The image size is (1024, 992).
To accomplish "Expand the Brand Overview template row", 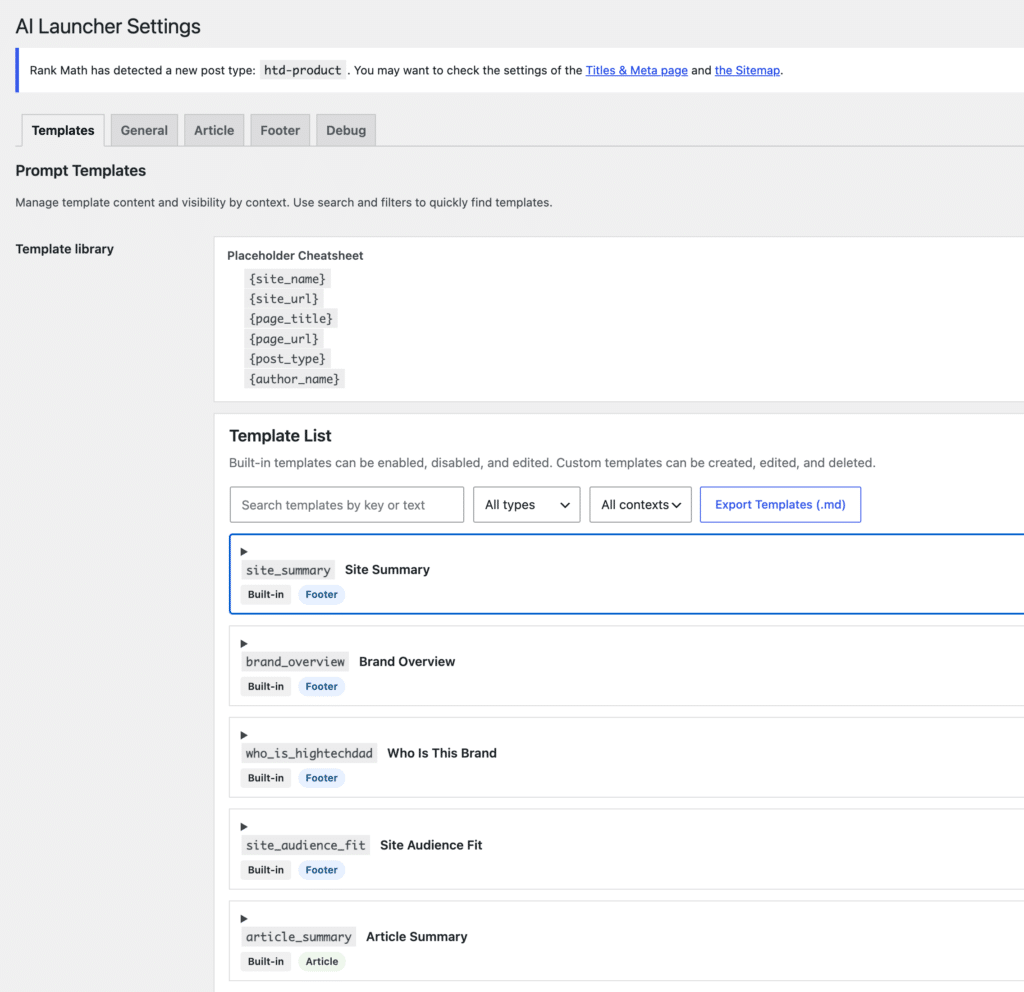I will pos(244,644).
